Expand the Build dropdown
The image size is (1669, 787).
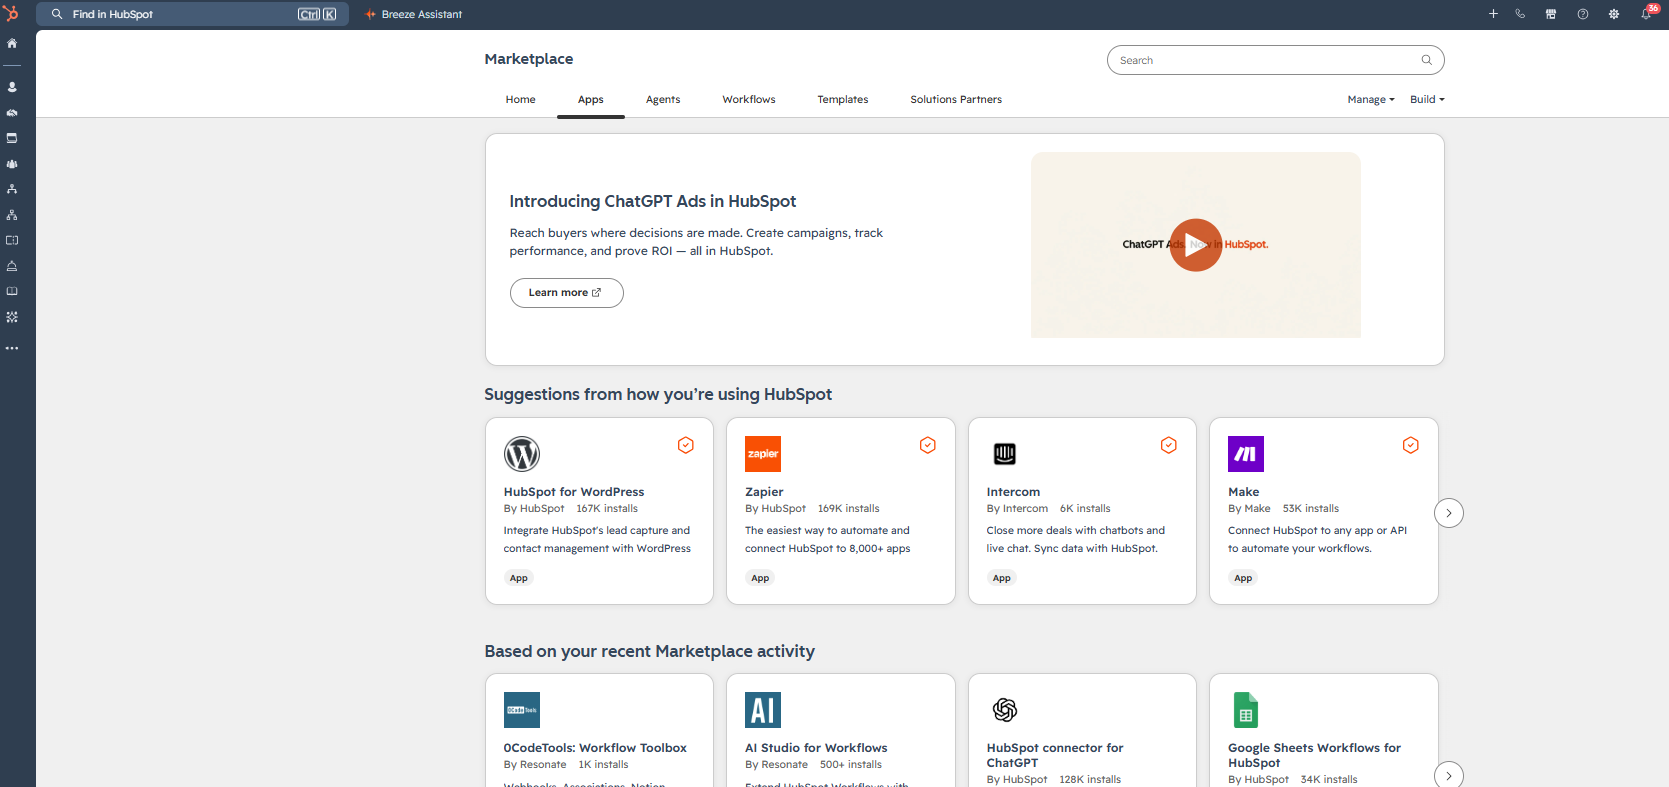[x=1427, y=99]
